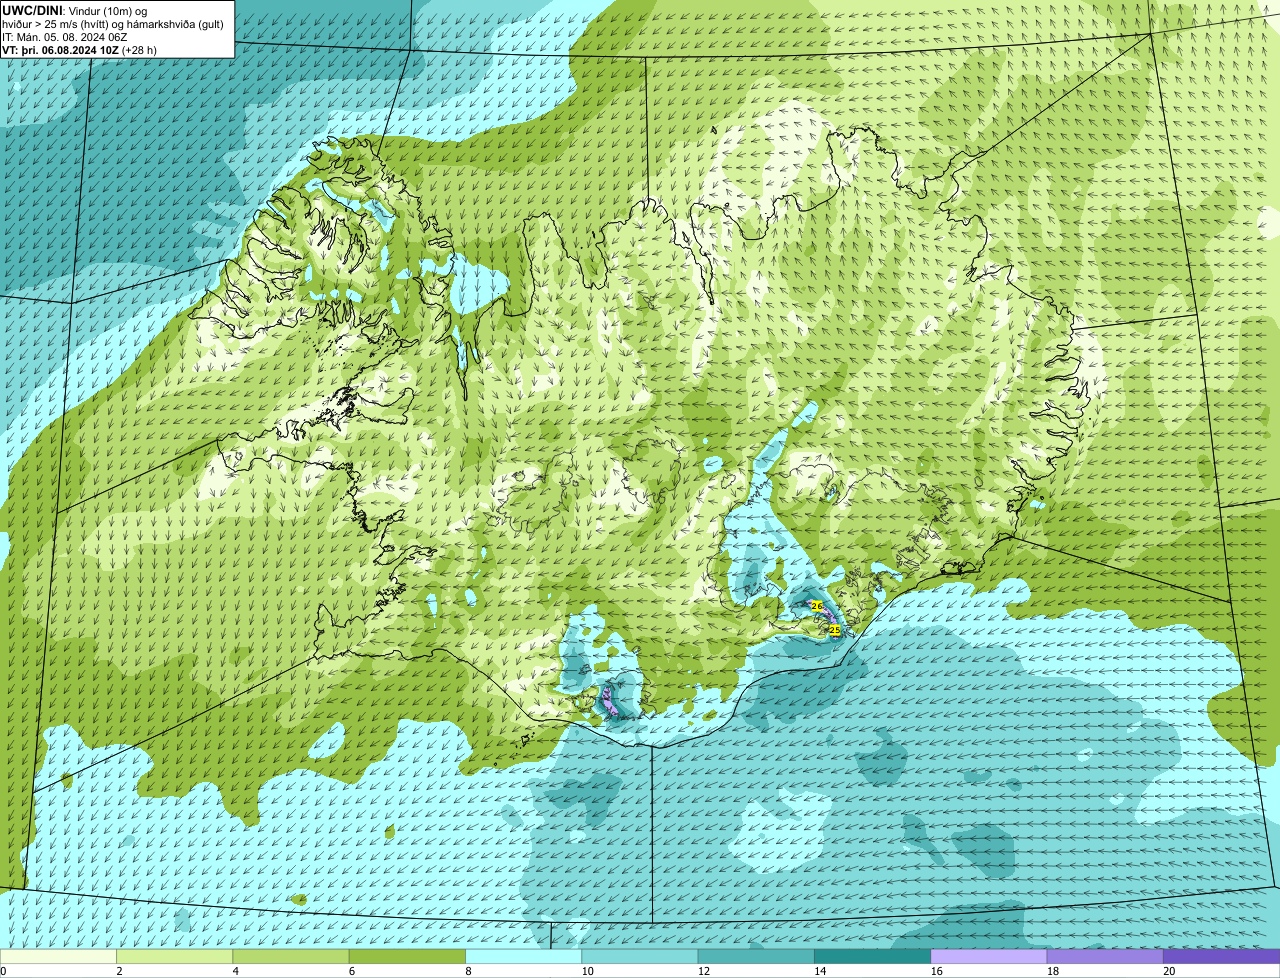
Task: Click the legend scale label '4'
Action: [235, 971]
